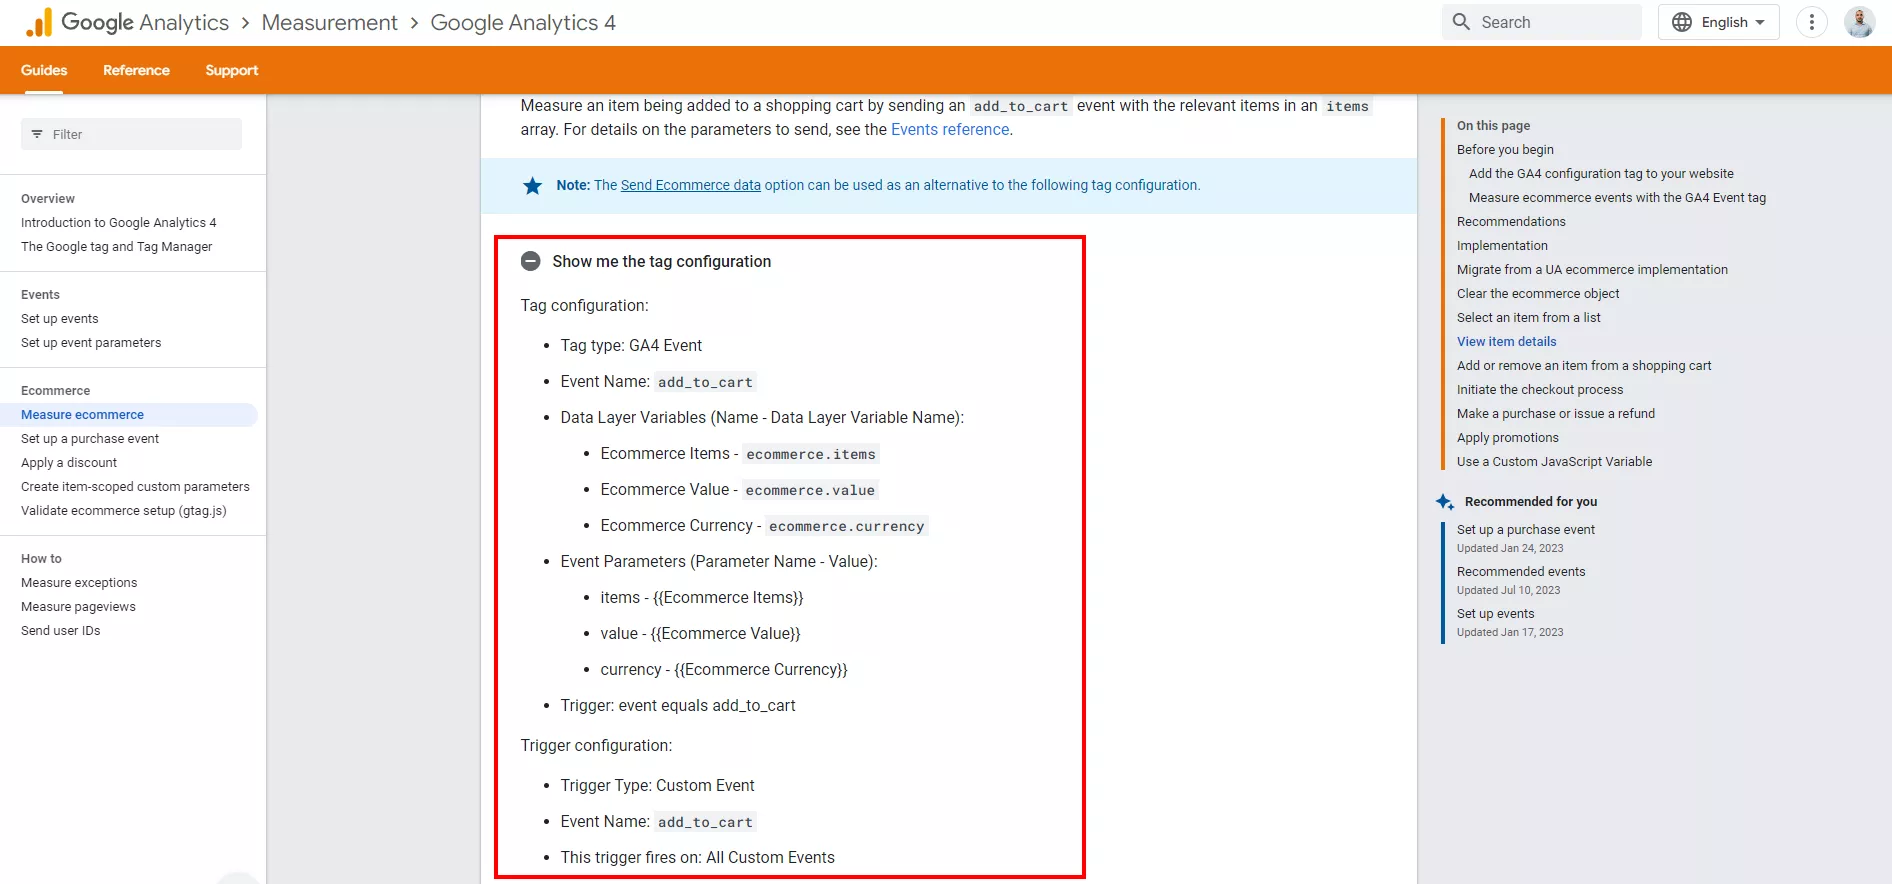Screen dimensions: 1892x884
Task: Open Validate ecommerce setup (gtag.js)
Action: click(x=124, y=510)
